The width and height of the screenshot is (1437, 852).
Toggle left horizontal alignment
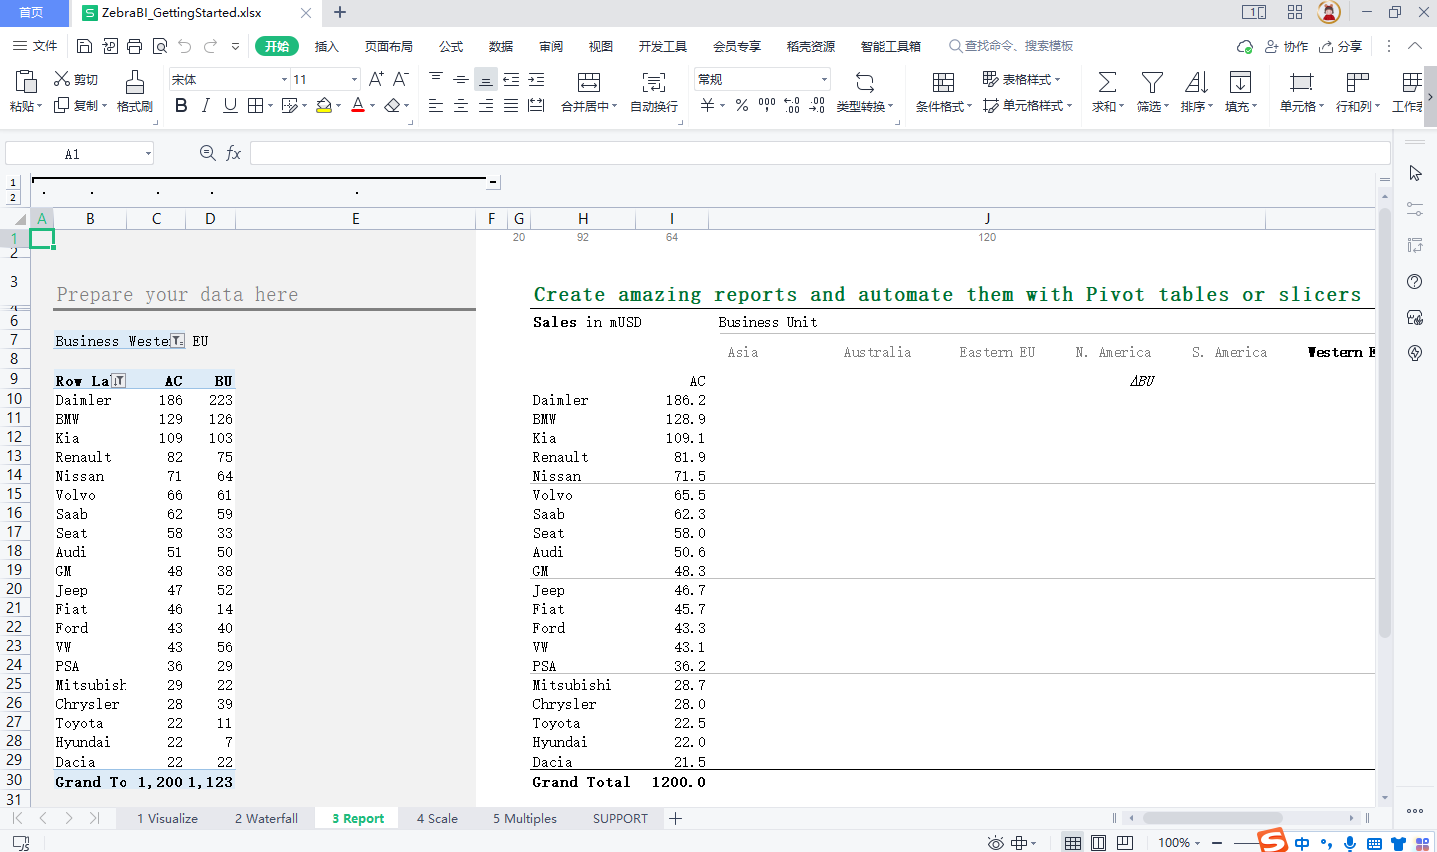pos(435,105)
